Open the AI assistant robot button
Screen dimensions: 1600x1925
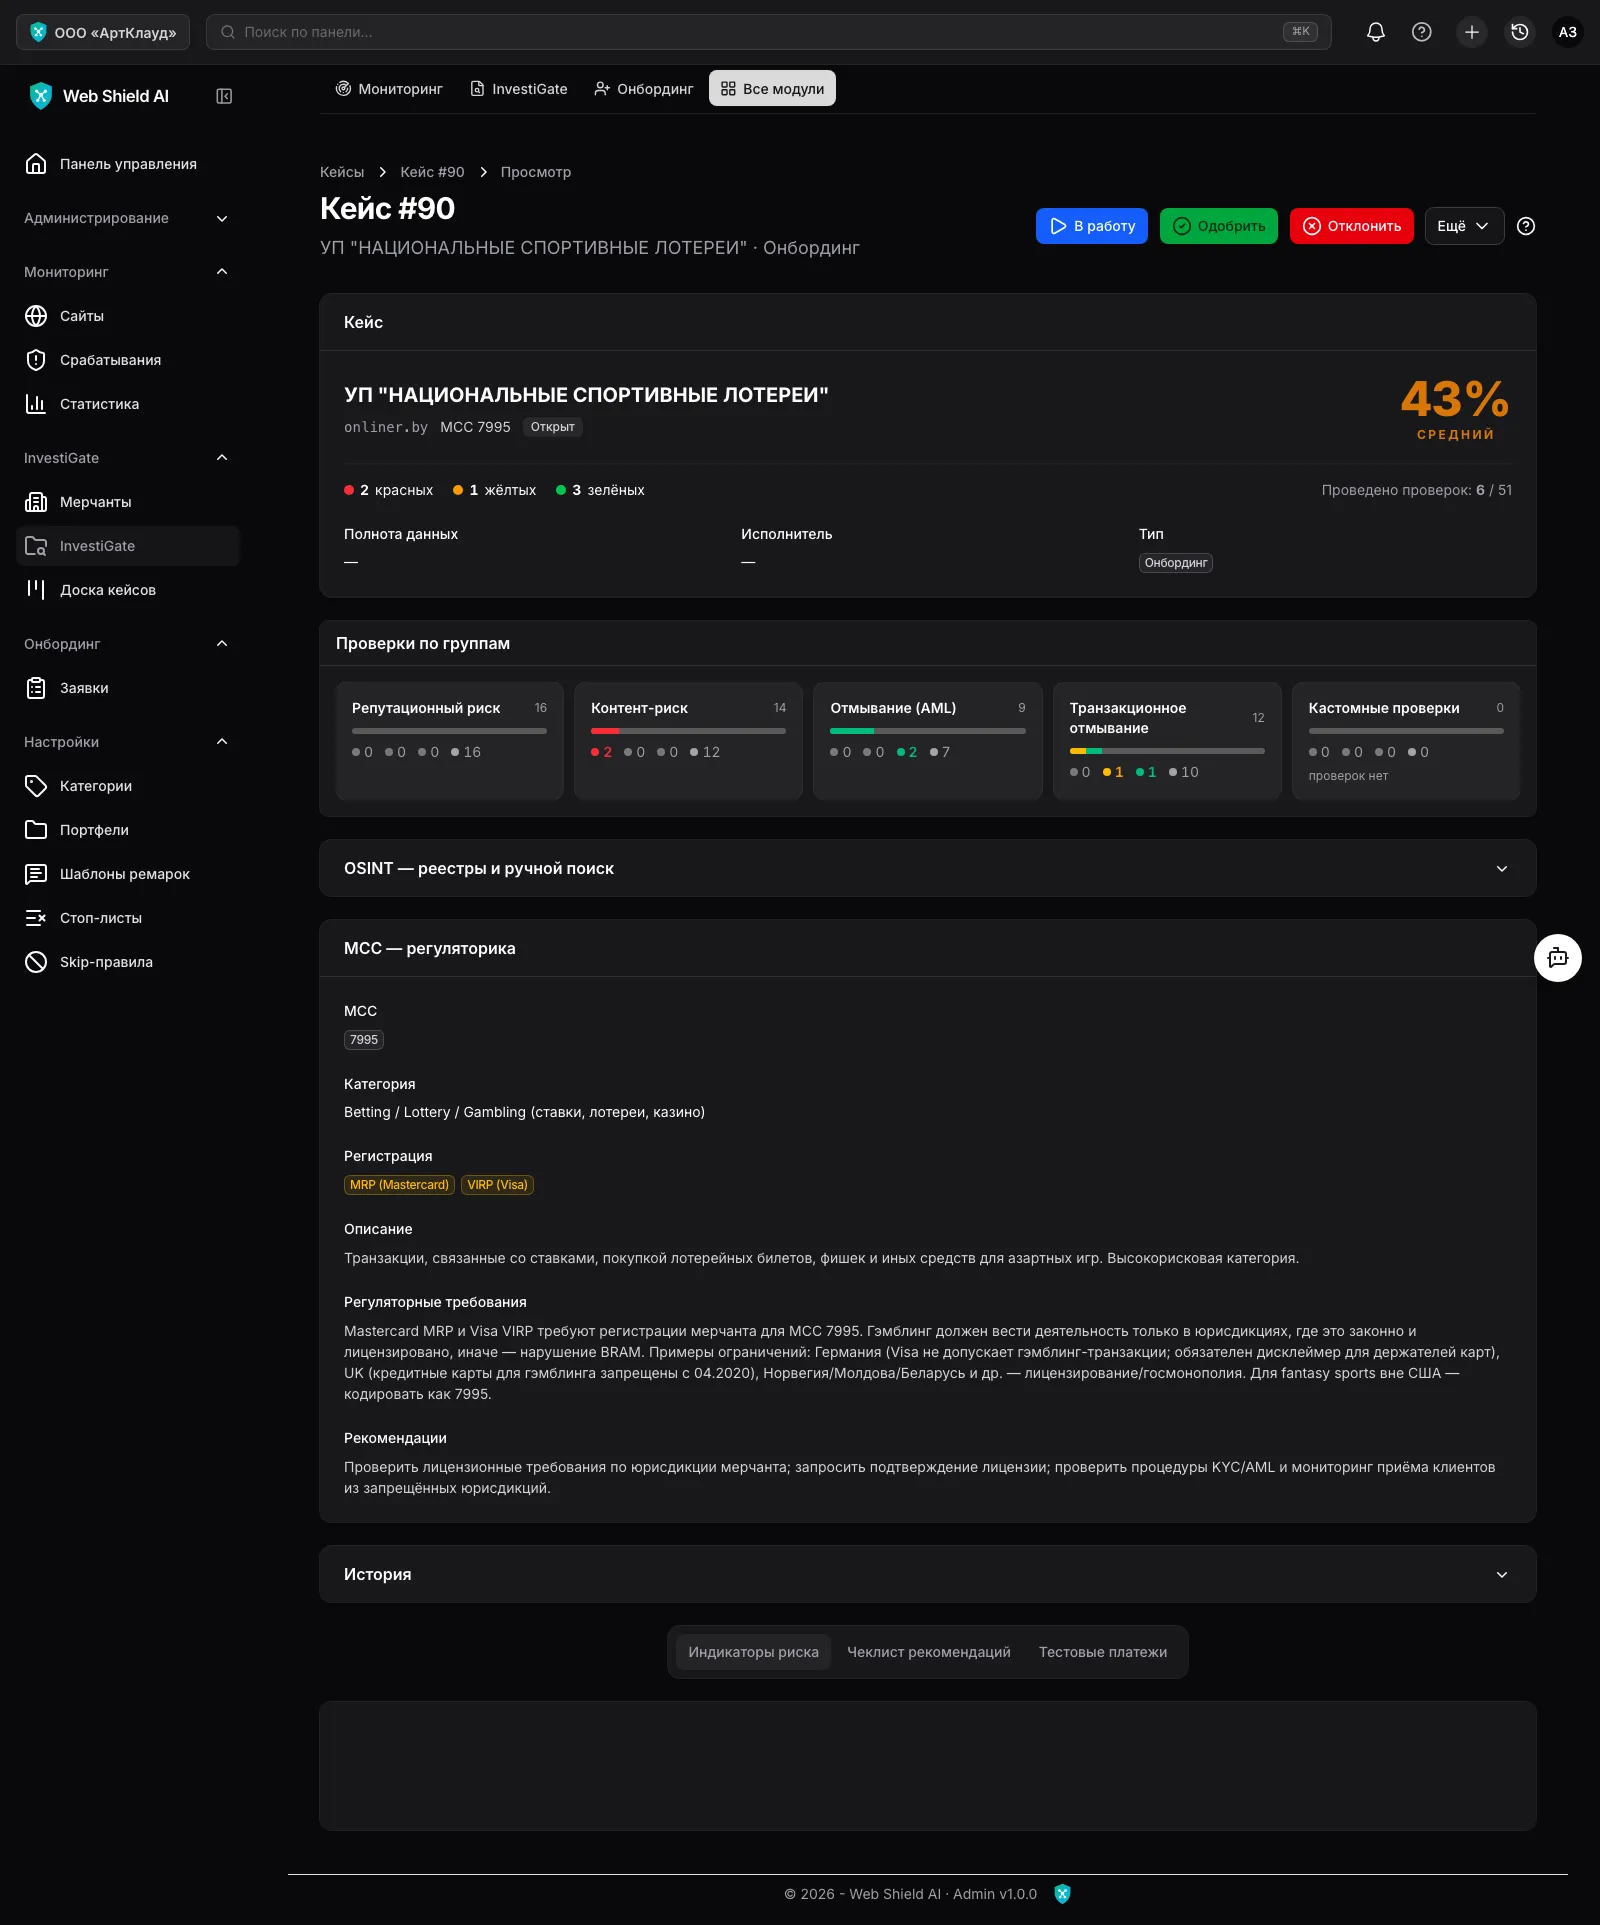pos(1558,958)
